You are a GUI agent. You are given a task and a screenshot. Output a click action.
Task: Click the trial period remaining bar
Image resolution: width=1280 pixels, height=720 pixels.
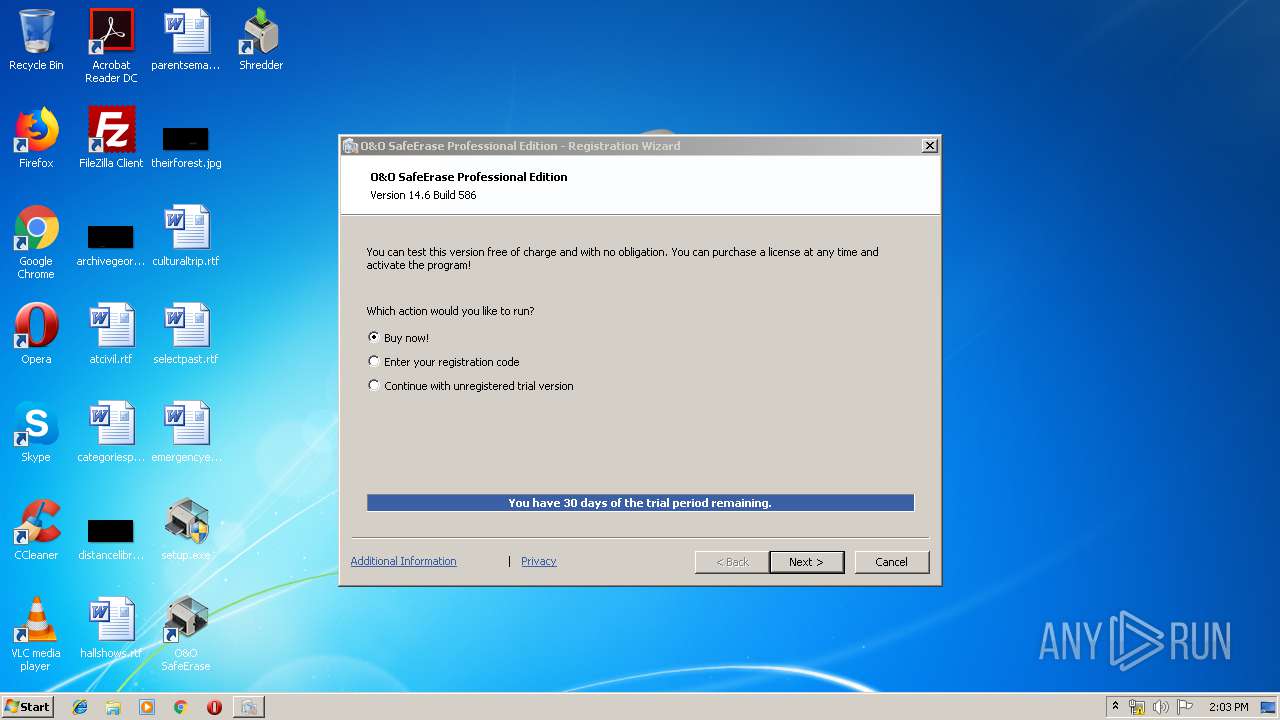[x=640, y=503]
